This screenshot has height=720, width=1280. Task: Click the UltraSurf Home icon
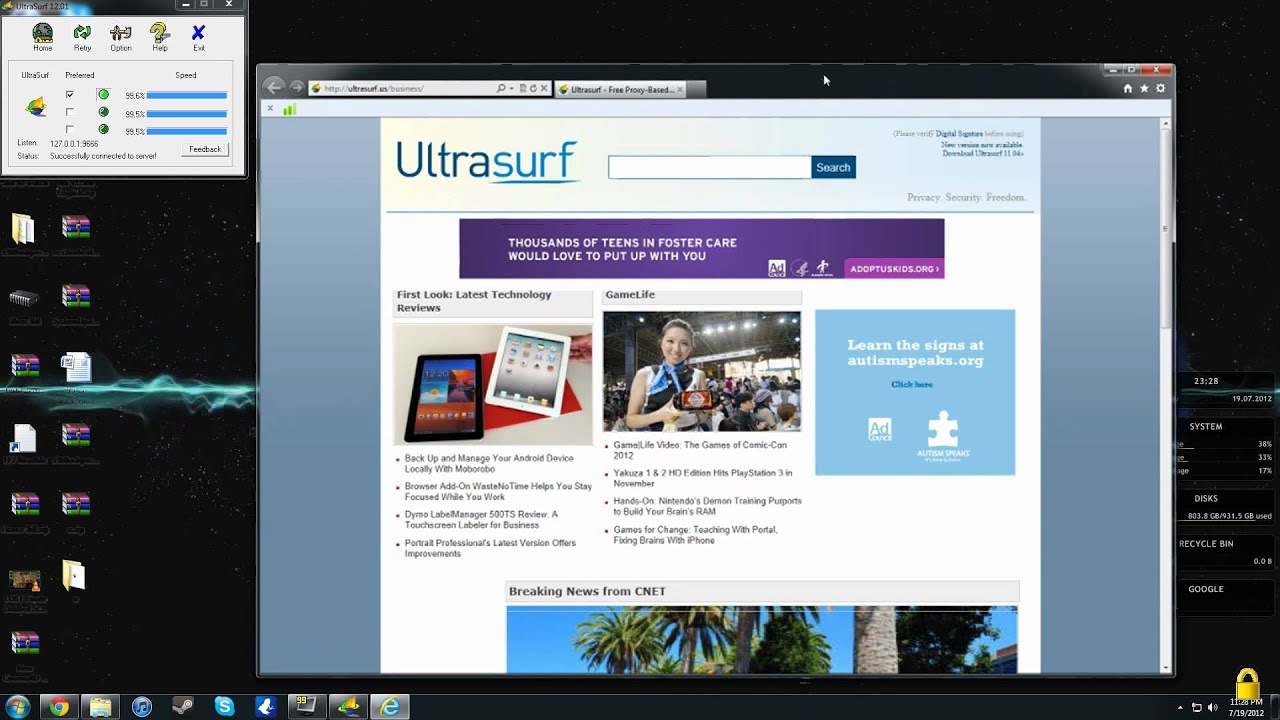[x=42, y=37]
